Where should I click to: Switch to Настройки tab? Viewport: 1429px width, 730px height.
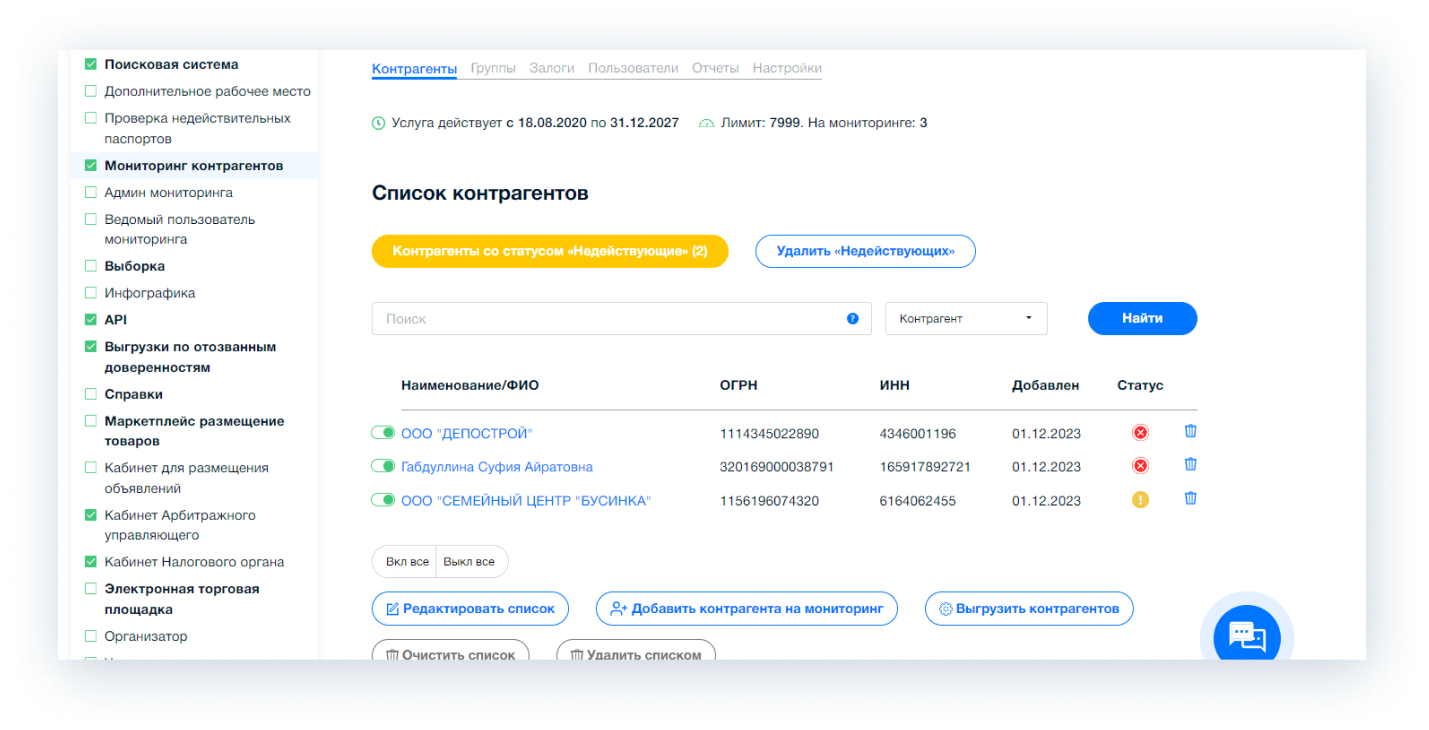tap(787, 68)
